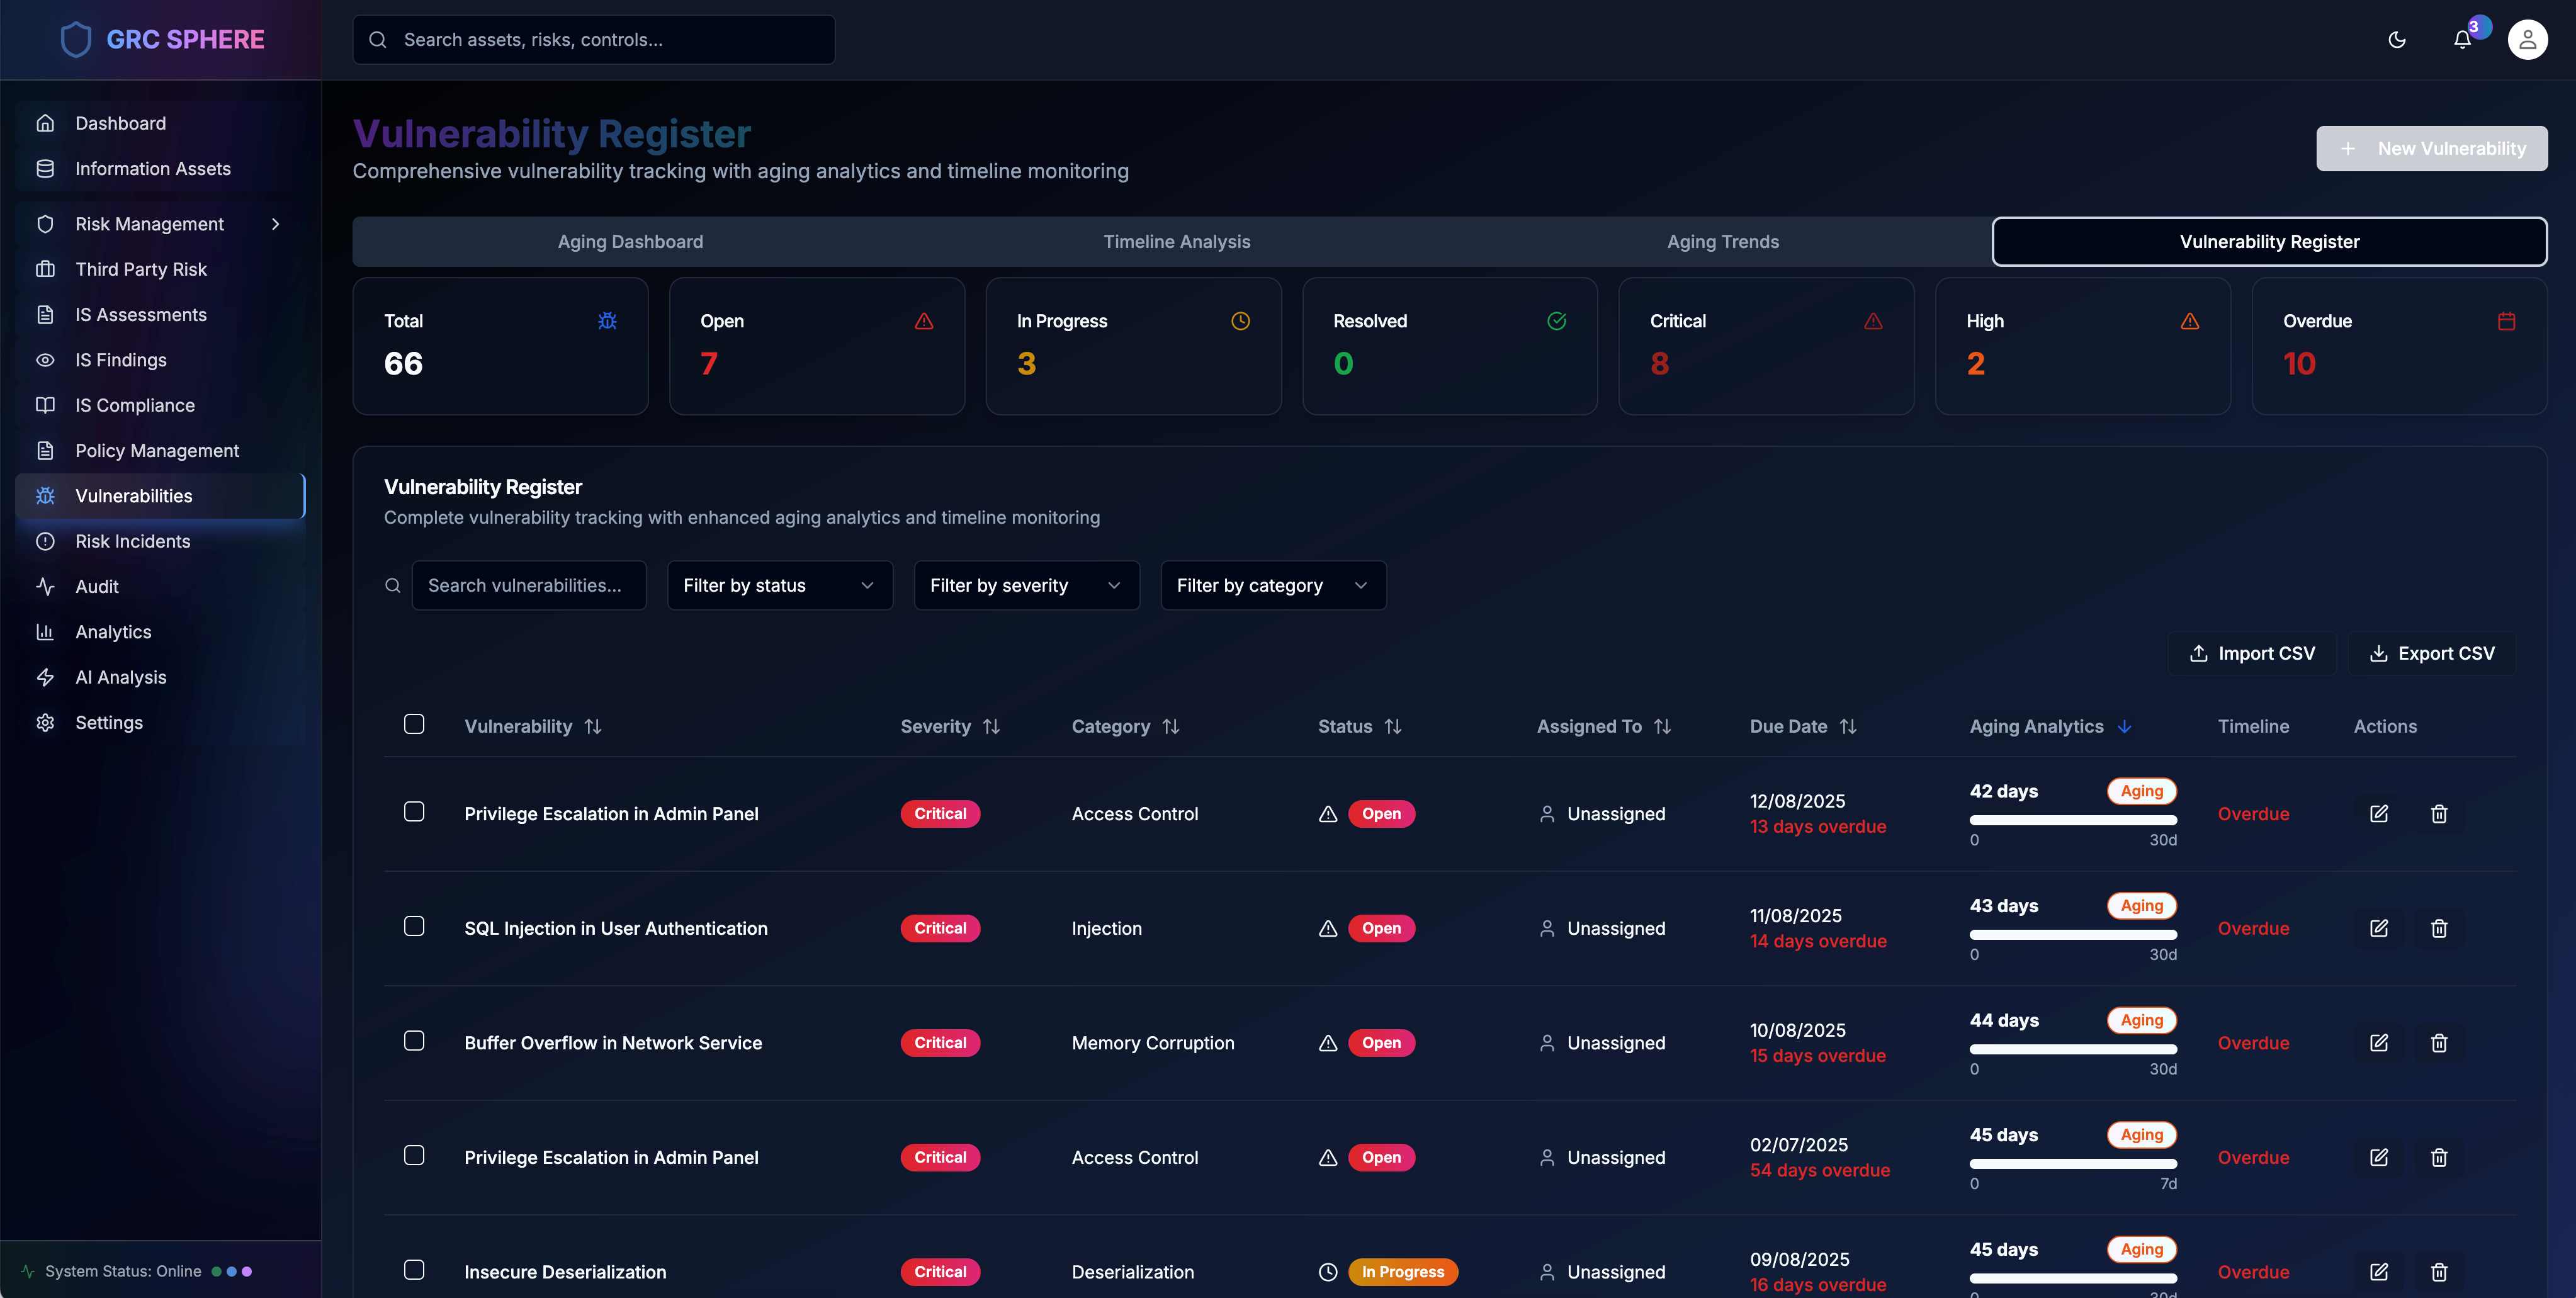Image resolution: width=2576 pixels, height=1298 pixels.
Task: Tick the Insecure Deserialization checkbox
Action: point(414,1270)
